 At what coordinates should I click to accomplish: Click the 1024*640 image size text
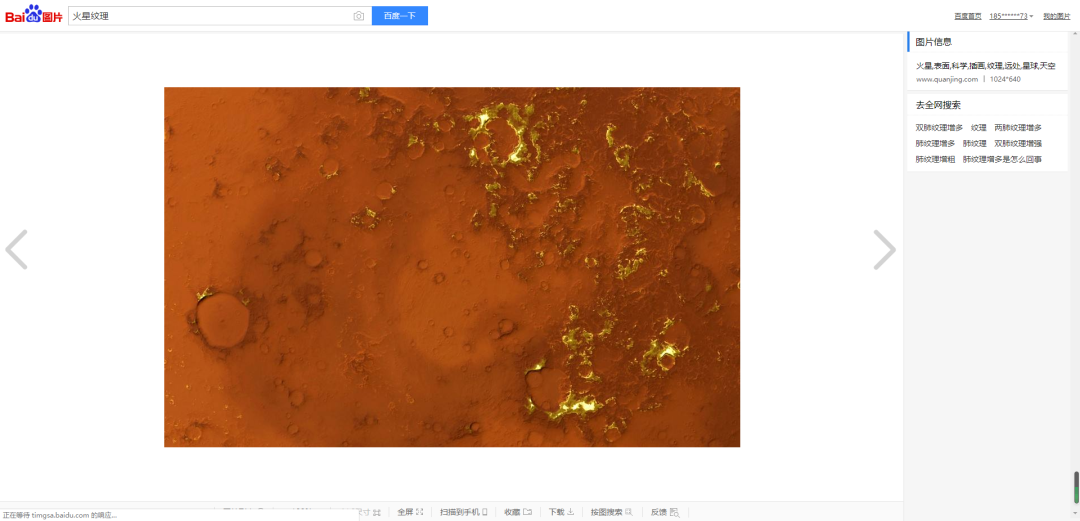click(1005, 79)
